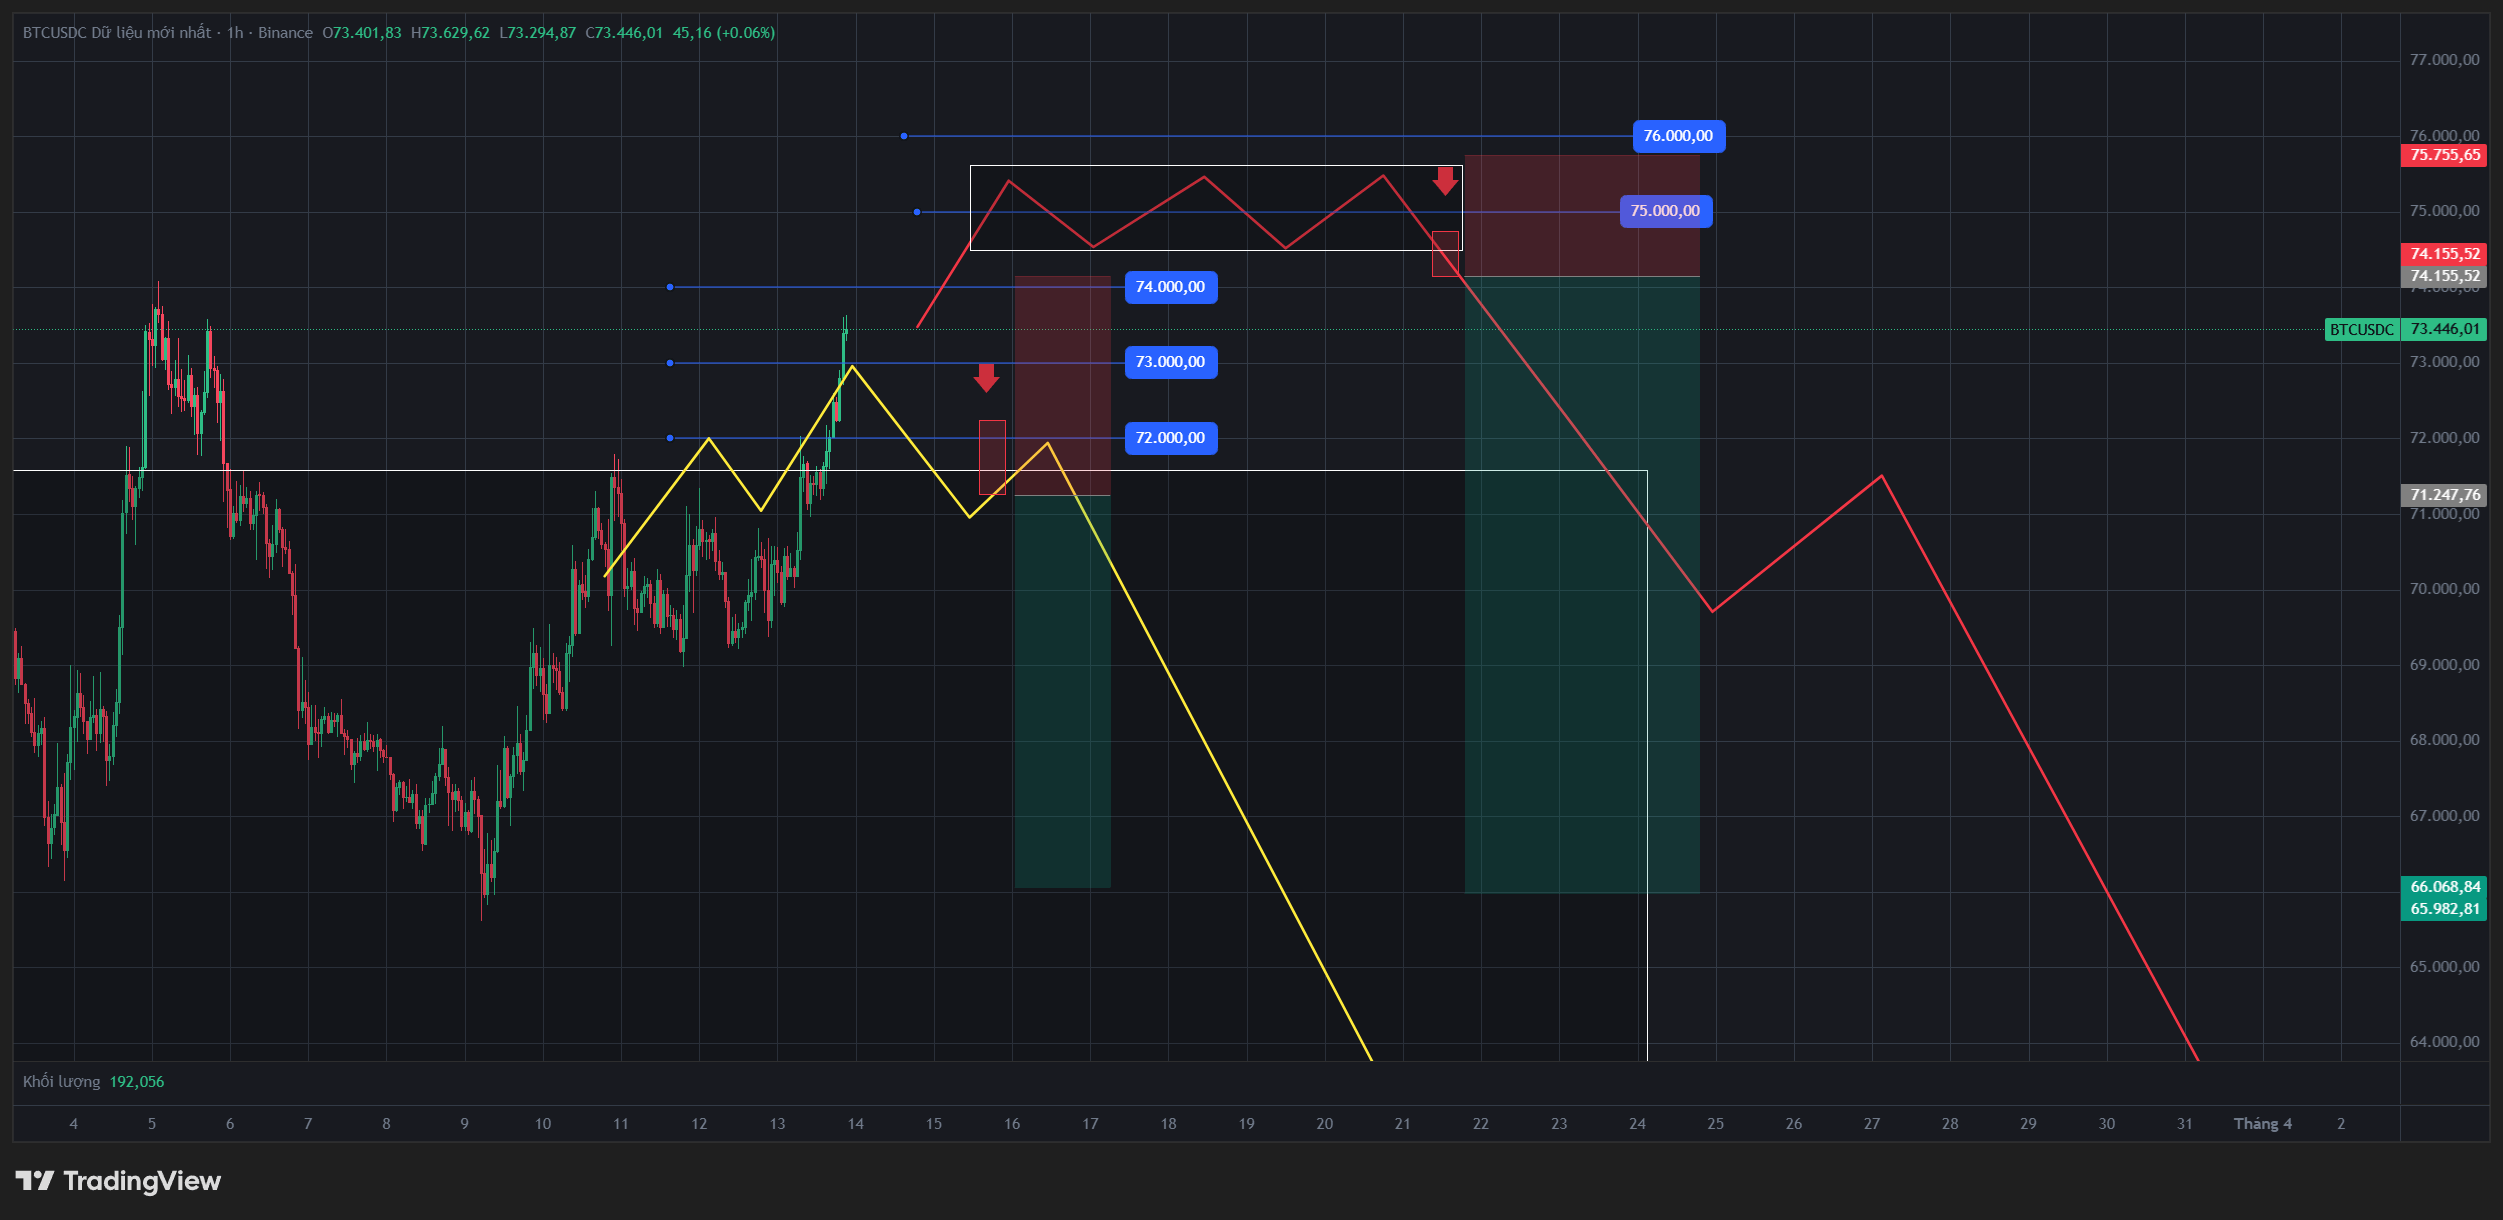Click the blue start dot of the 74.000,00 line
This screenshot has width=2503, height=1220.
(x=670, y=287)
